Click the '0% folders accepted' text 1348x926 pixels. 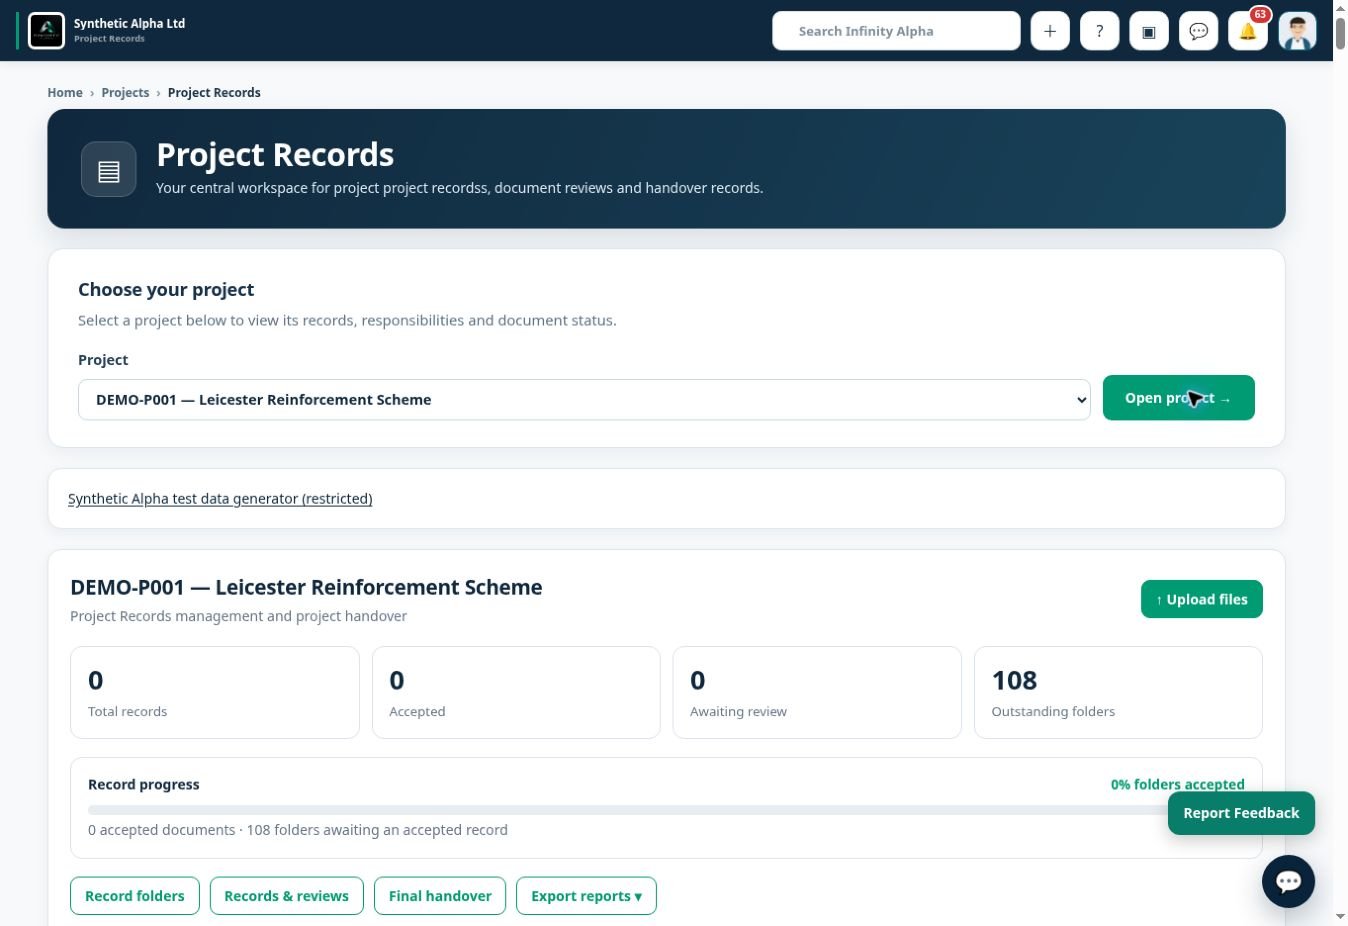1177,784
